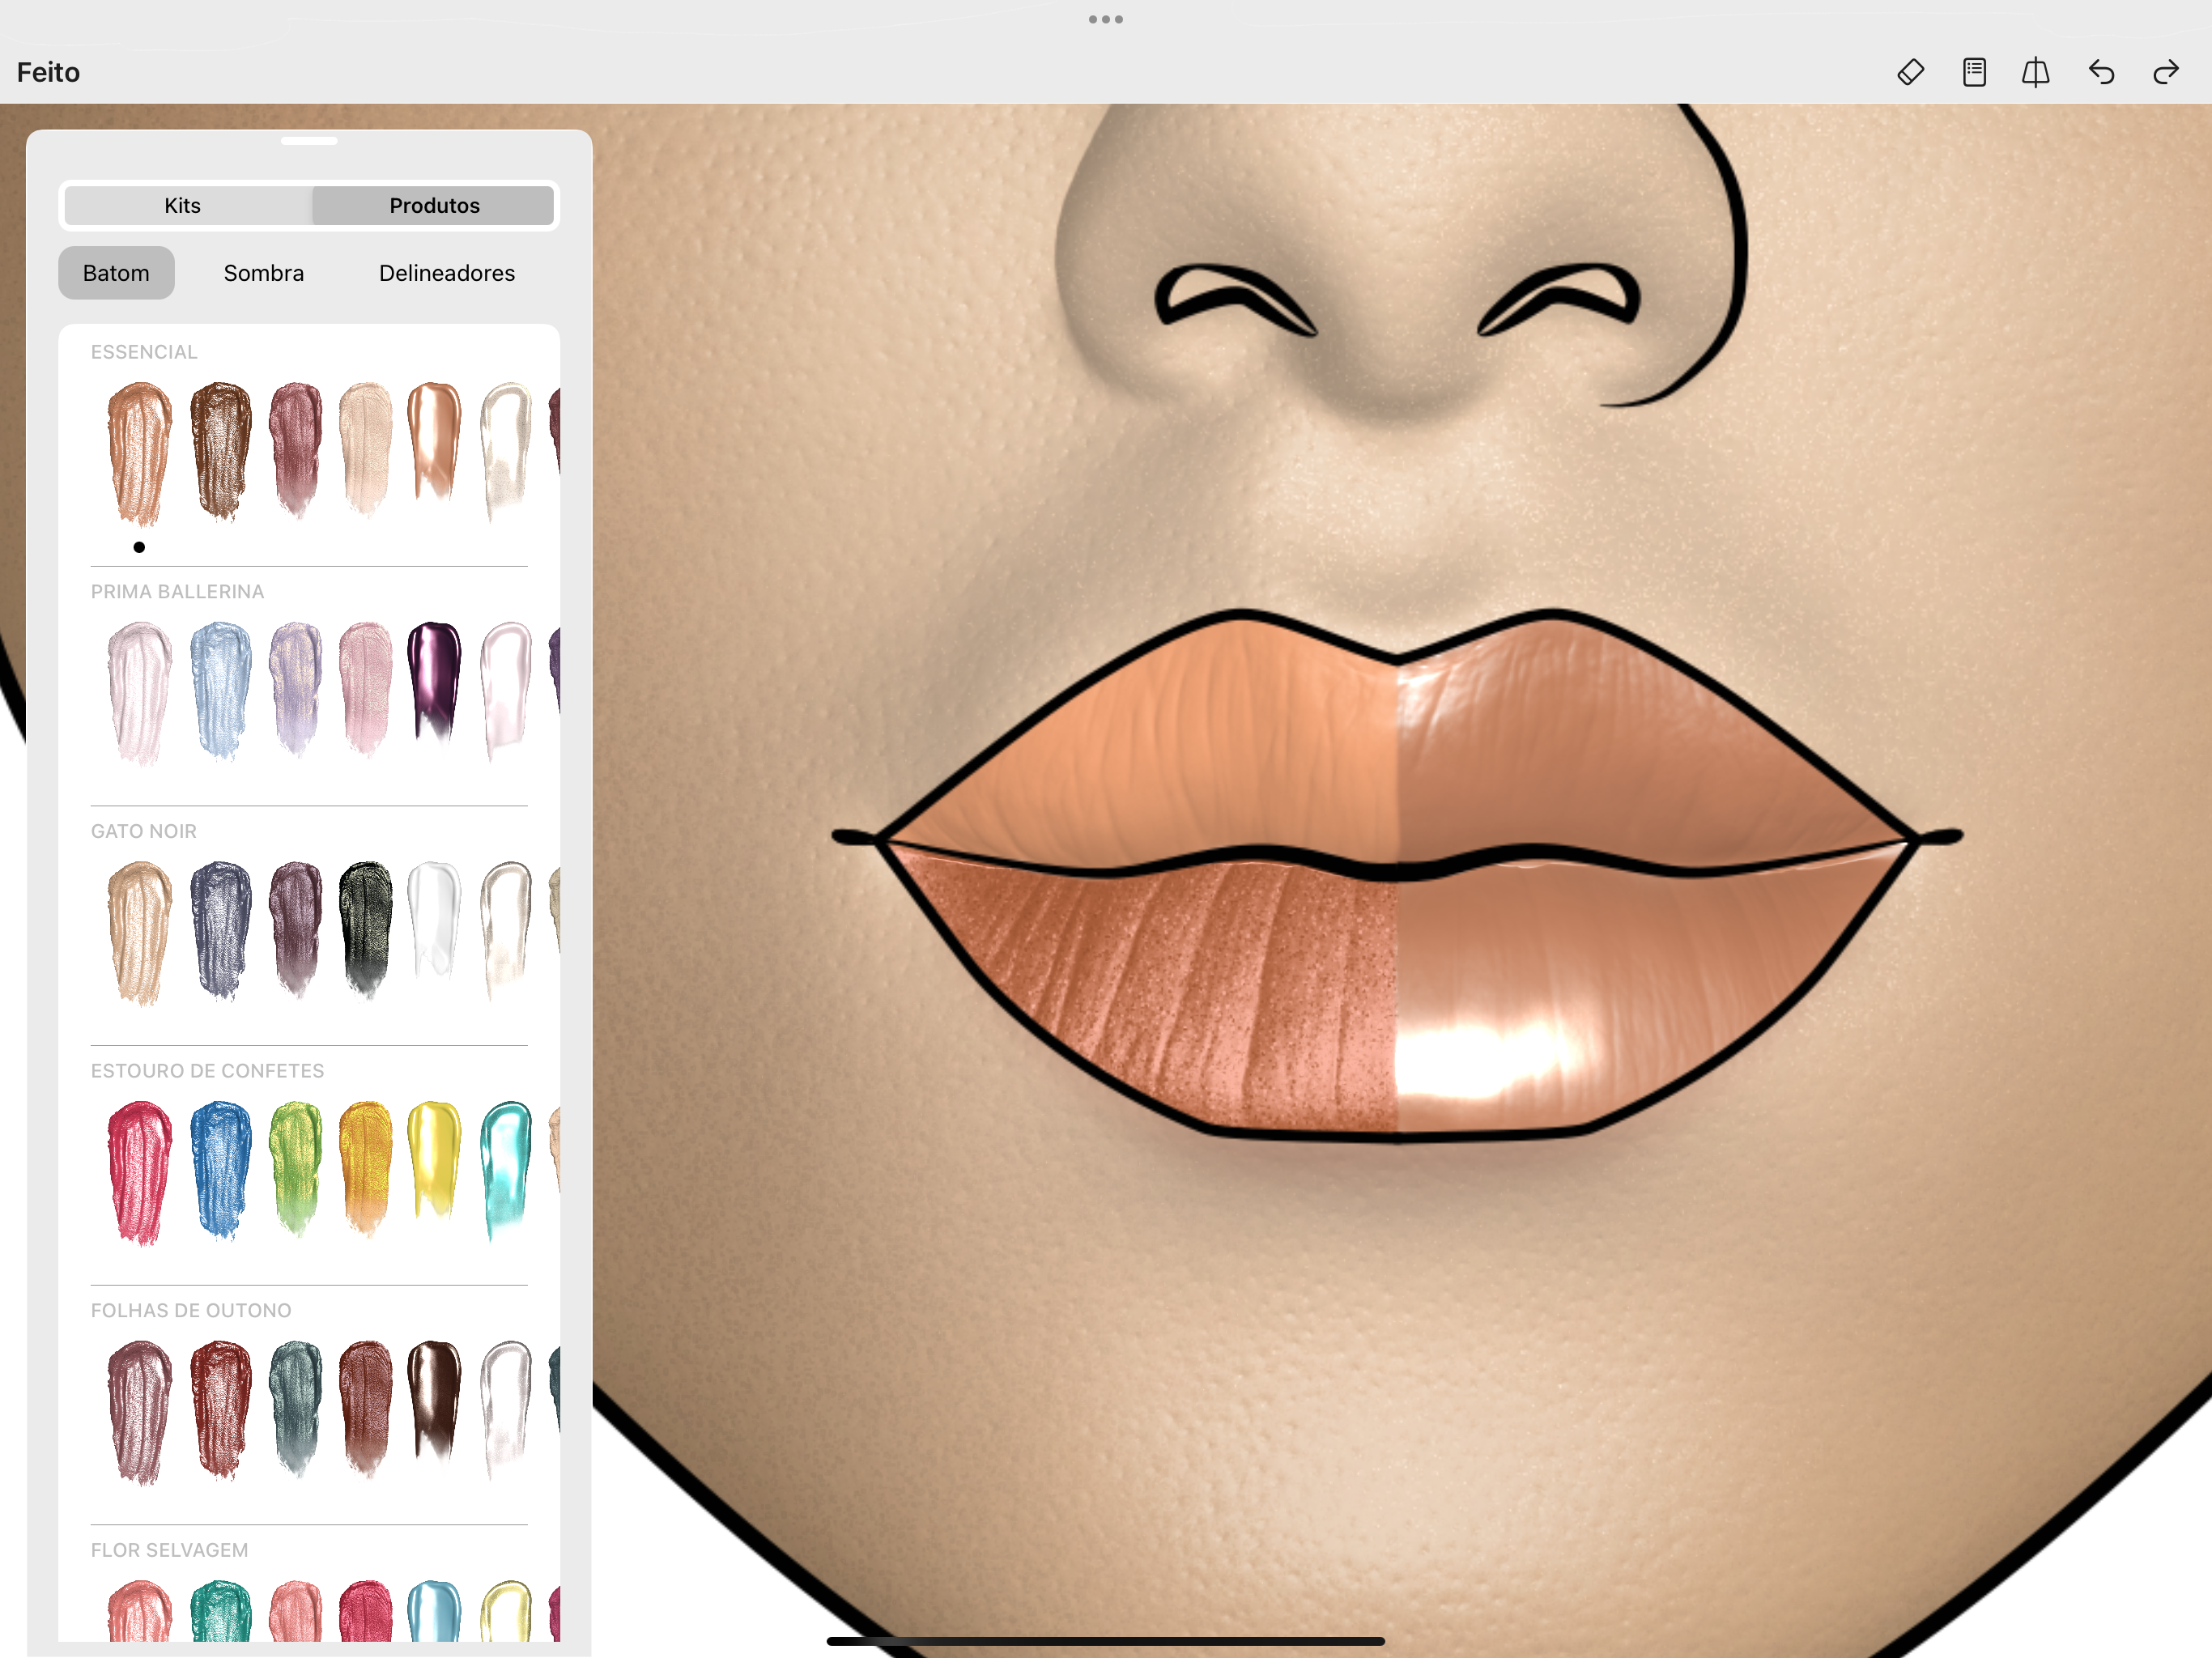
Task: Select the Eraser tool in top toolbar
Action: tap(1910, 72)
